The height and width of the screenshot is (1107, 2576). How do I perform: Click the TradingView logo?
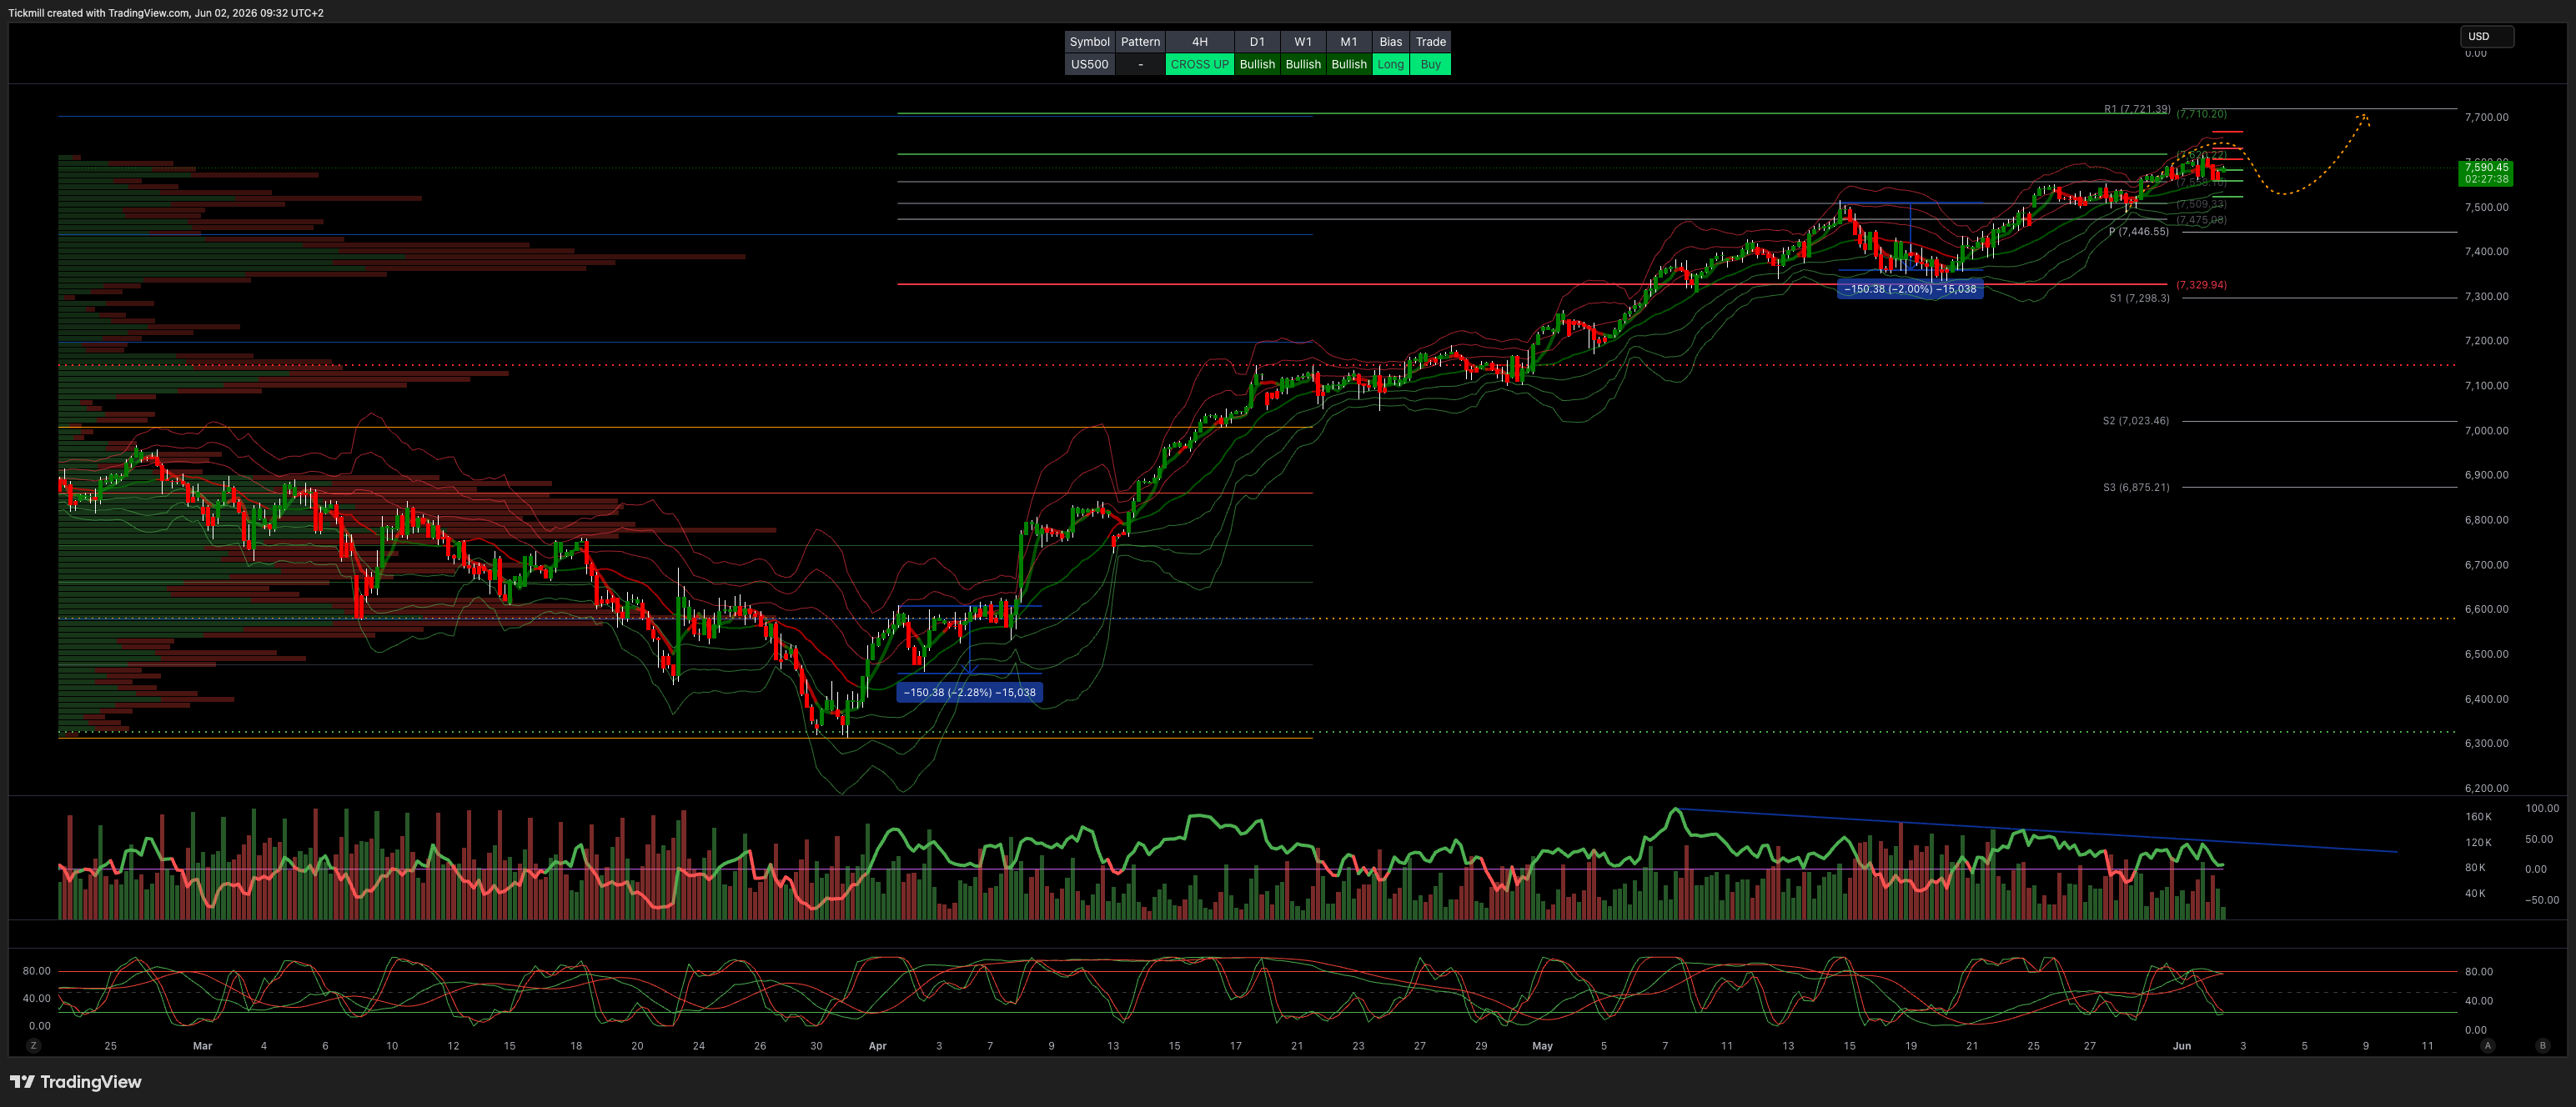76,1082
